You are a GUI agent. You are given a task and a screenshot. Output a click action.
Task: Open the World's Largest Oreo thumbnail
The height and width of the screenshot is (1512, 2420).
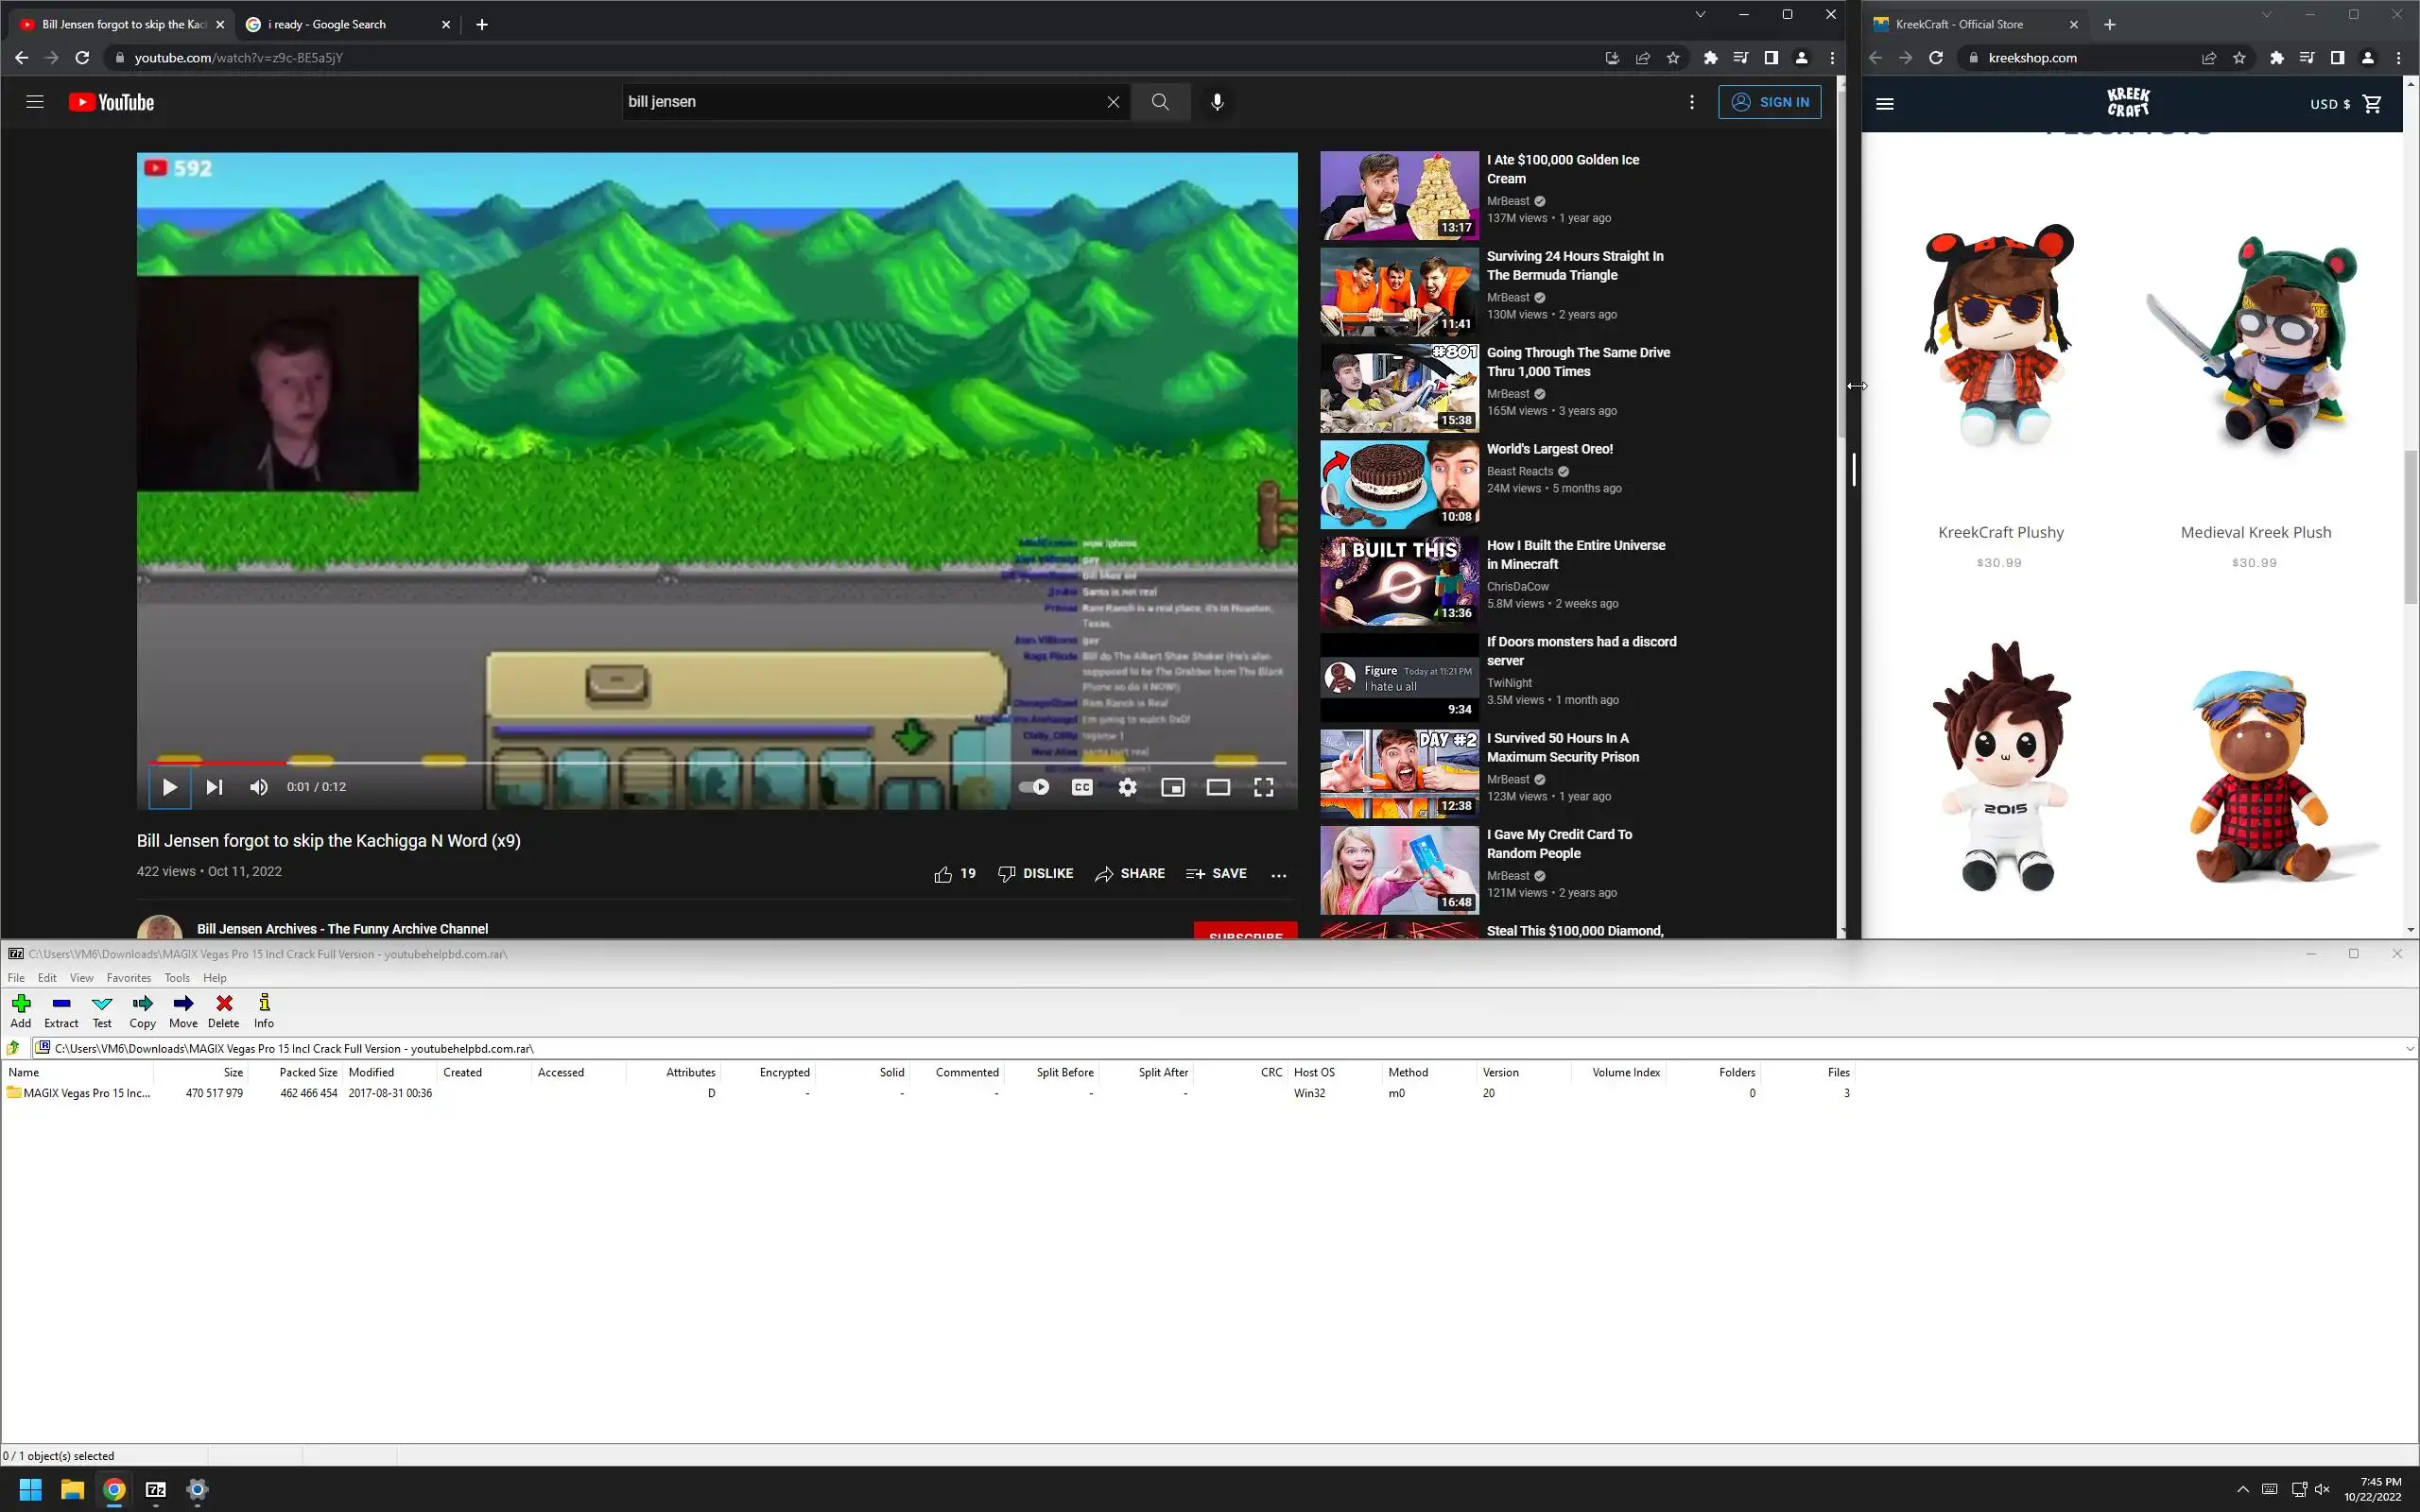click(1398, 485)
